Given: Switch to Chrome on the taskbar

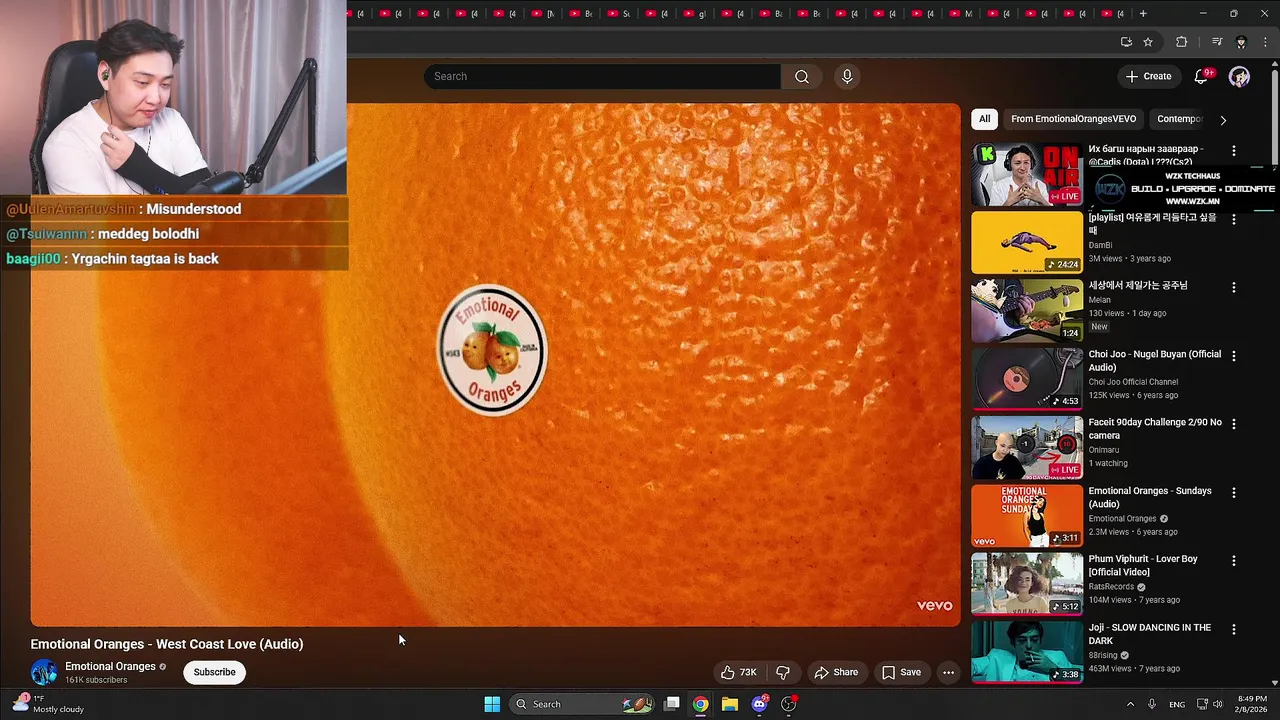Looking at the screenshot, I should pos(701,704).
